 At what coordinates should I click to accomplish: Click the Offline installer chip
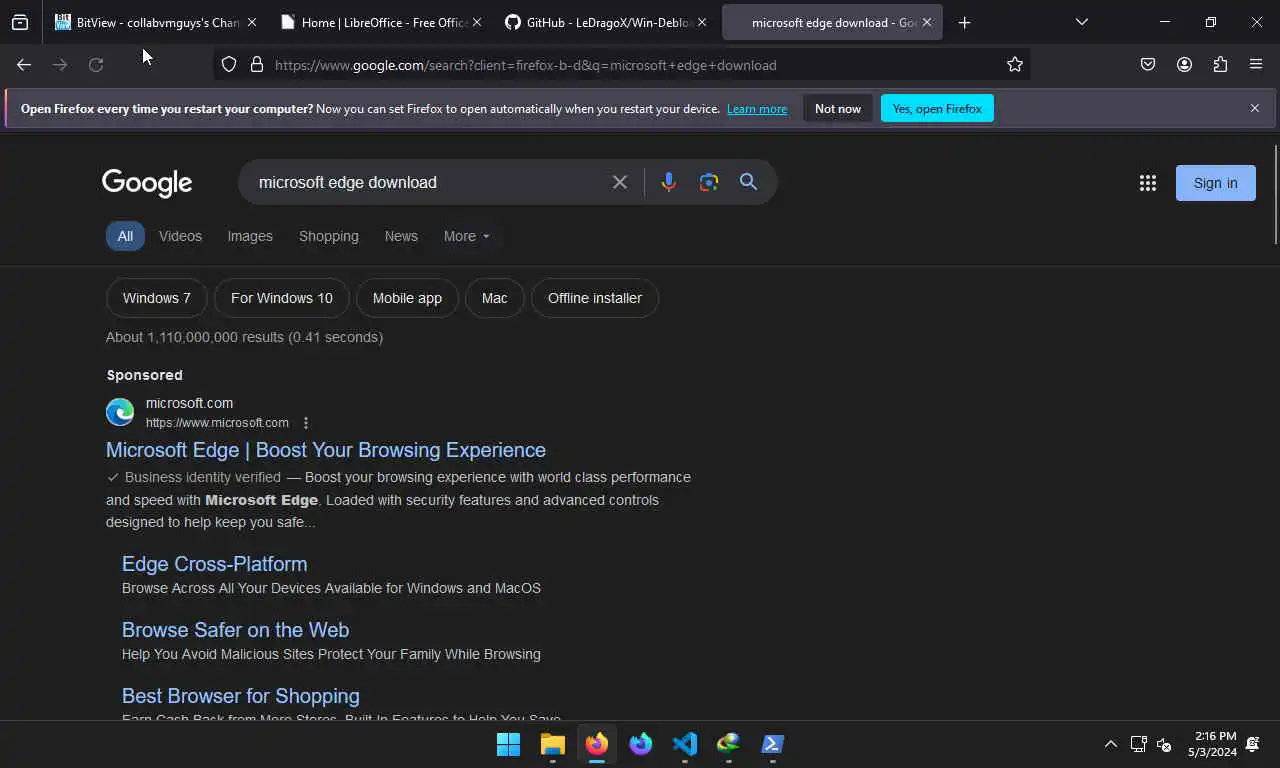click(x=595, y=298)
